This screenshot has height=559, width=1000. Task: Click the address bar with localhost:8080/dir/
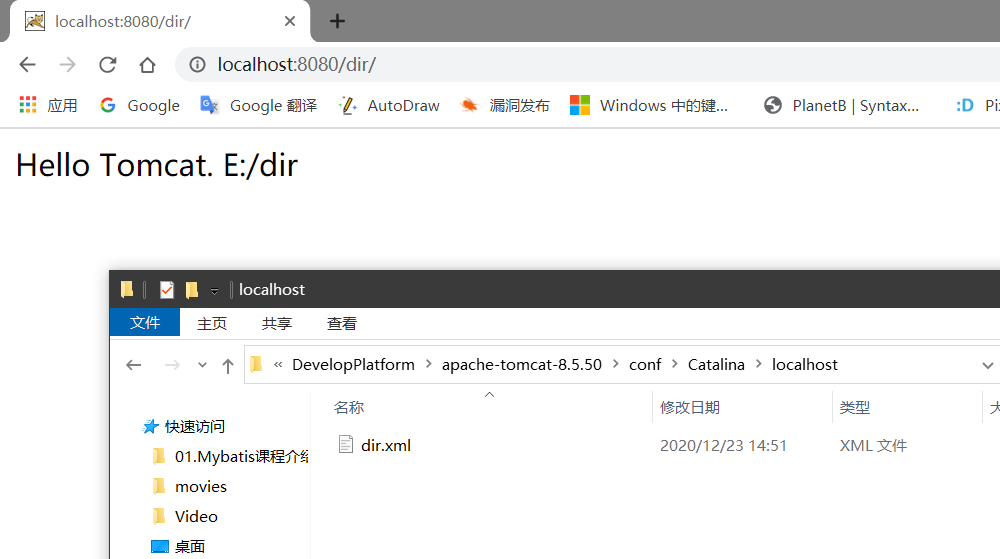pos(587,64)
